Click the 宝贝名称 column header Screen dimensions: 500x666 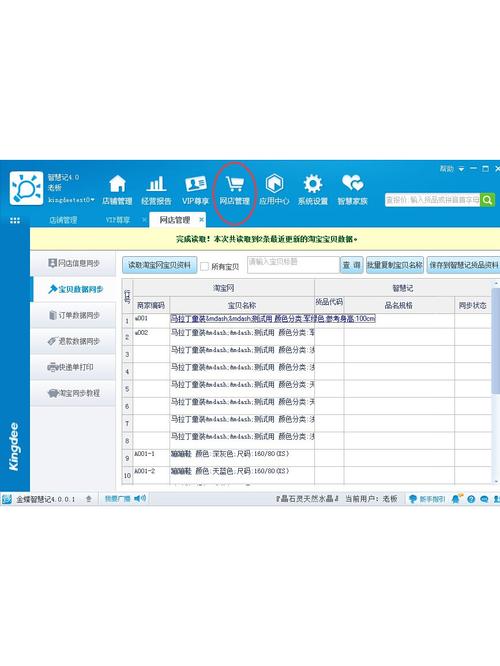click(242, 305)
